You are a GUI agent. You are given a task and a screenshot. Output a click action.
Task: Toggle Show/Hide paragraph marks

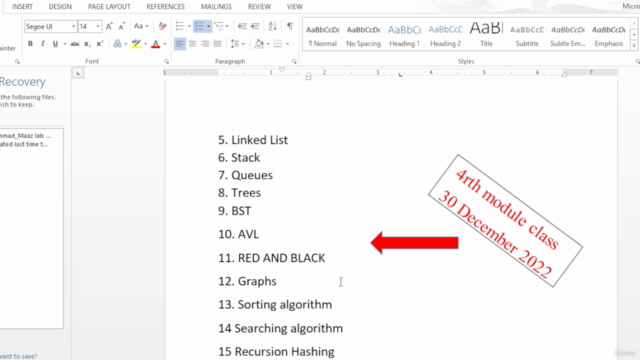(289, 26)
